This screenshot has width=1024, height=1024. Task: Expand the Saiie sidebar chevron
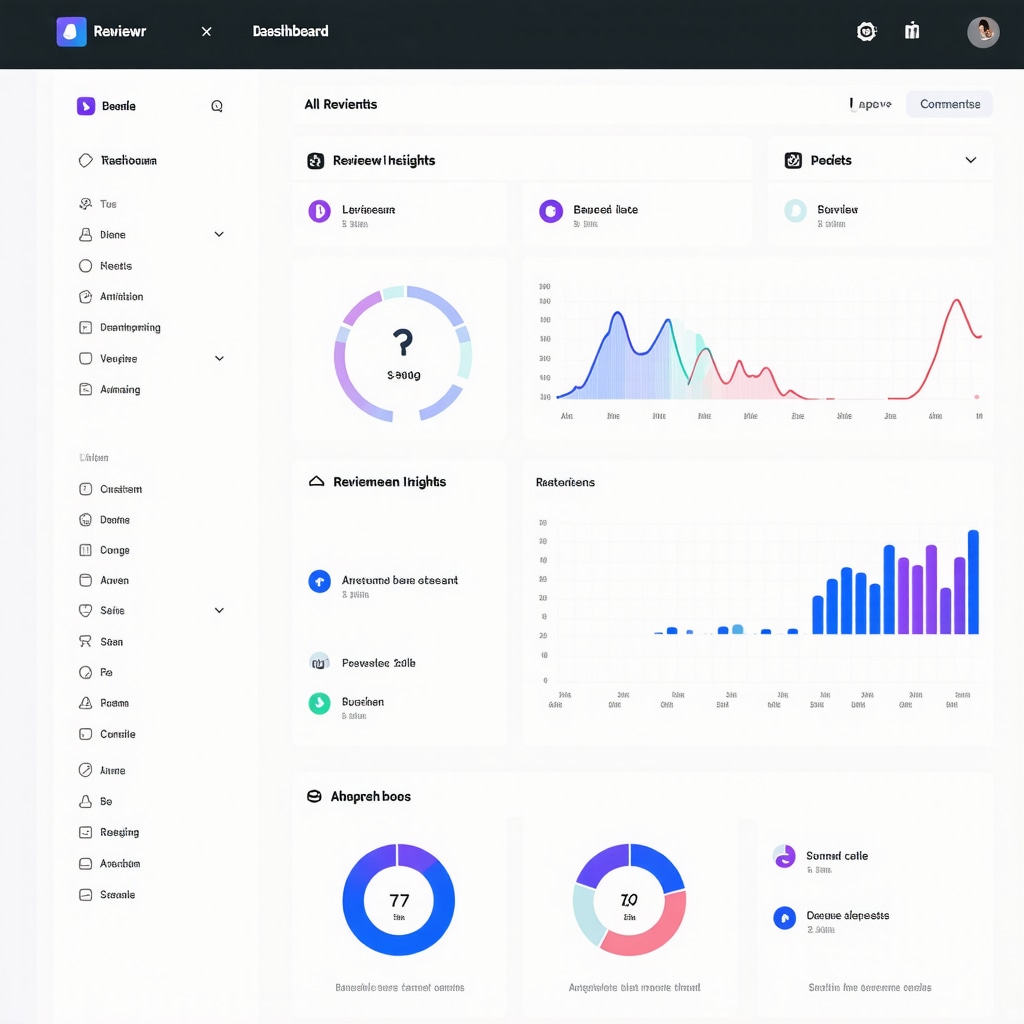coord(219,611)
